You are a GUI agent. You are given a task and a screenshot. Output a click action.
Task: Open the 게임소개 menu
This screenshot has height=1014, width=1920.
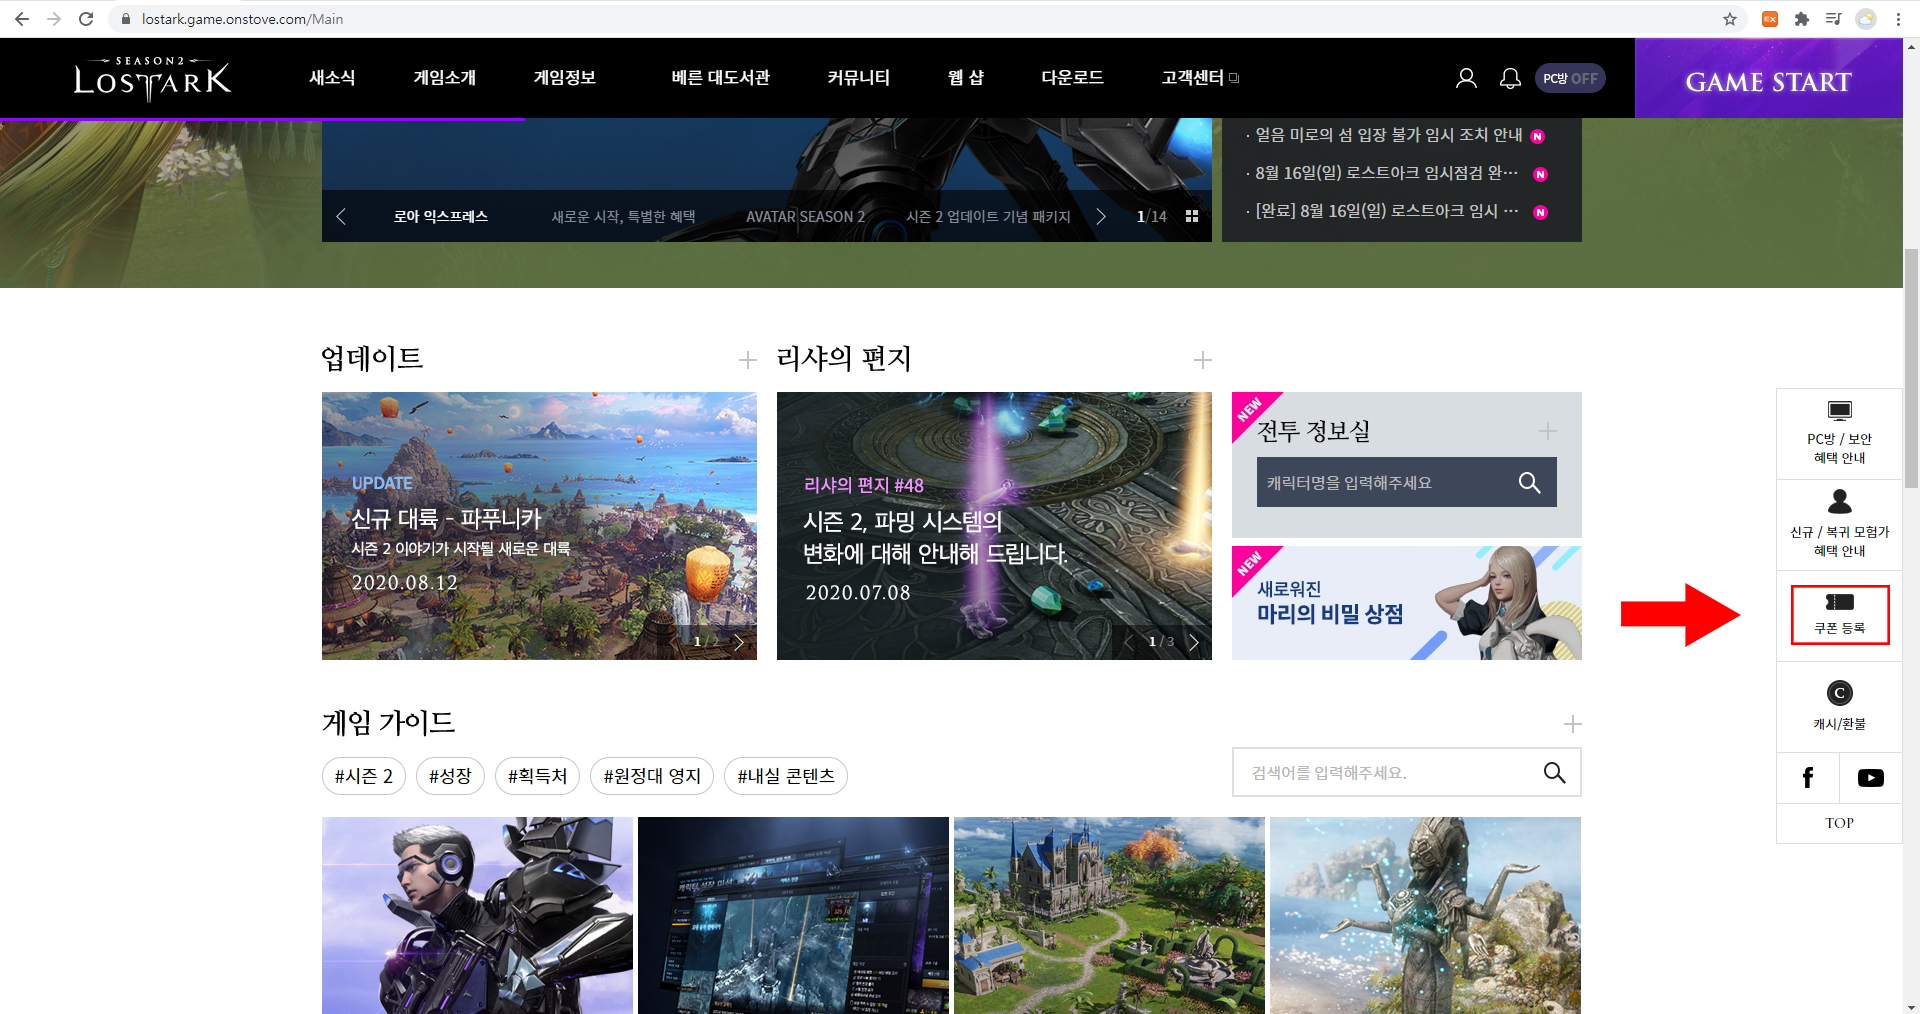(445, 78)
